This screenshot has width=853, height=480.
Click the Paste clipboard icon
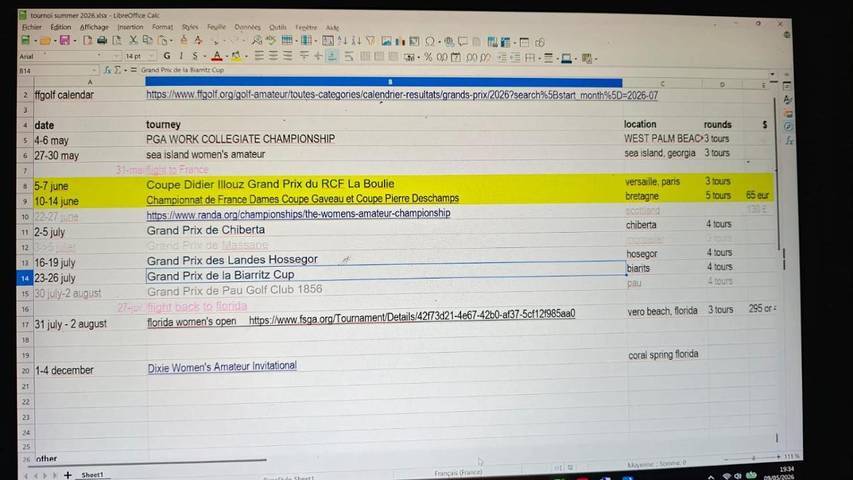[163, 41]
